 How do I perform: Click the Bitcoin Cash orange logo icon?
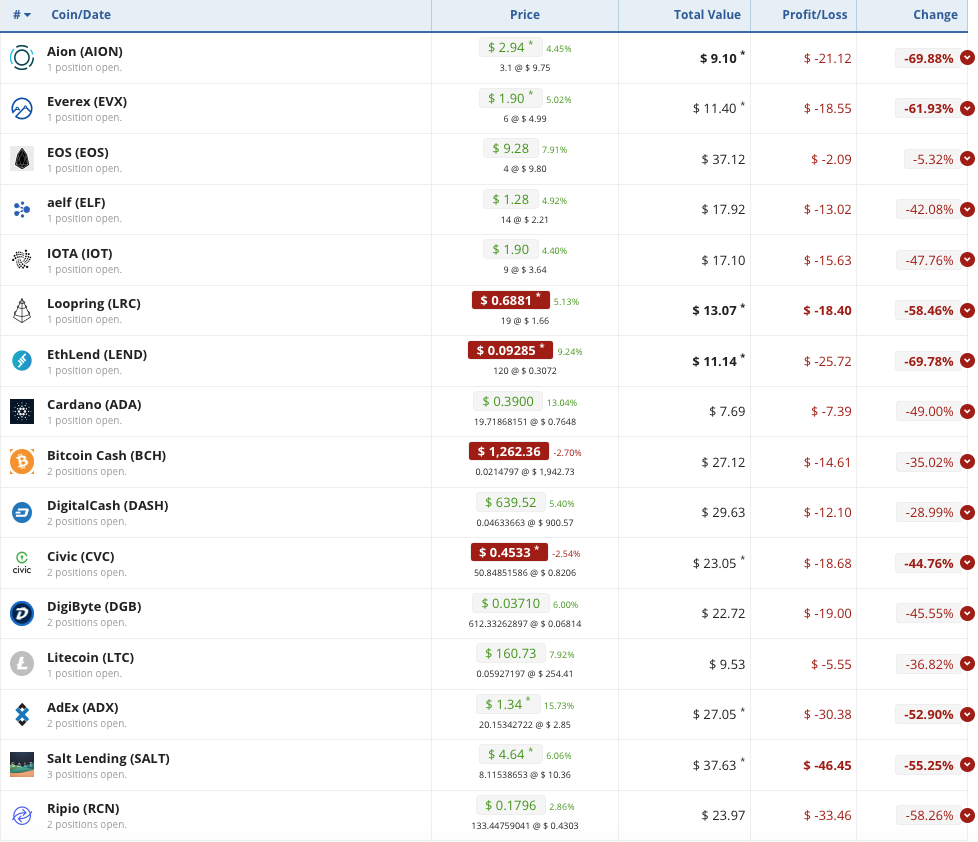click(22, 462)
